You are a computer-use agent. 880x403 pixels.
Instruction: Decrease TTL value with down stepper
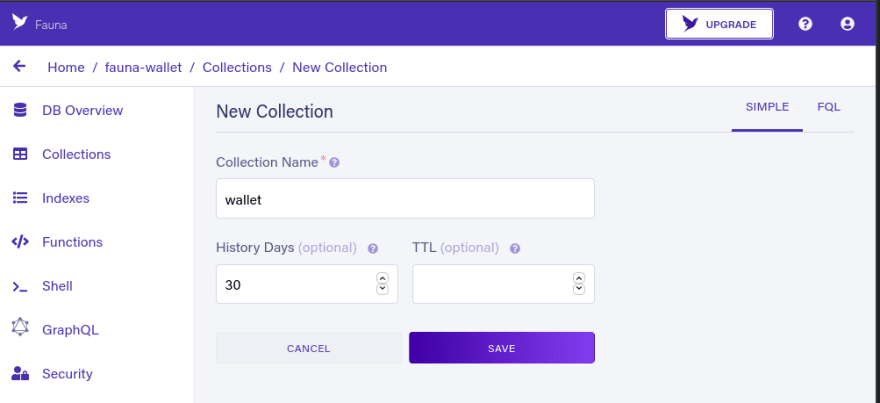coord(579,290)
